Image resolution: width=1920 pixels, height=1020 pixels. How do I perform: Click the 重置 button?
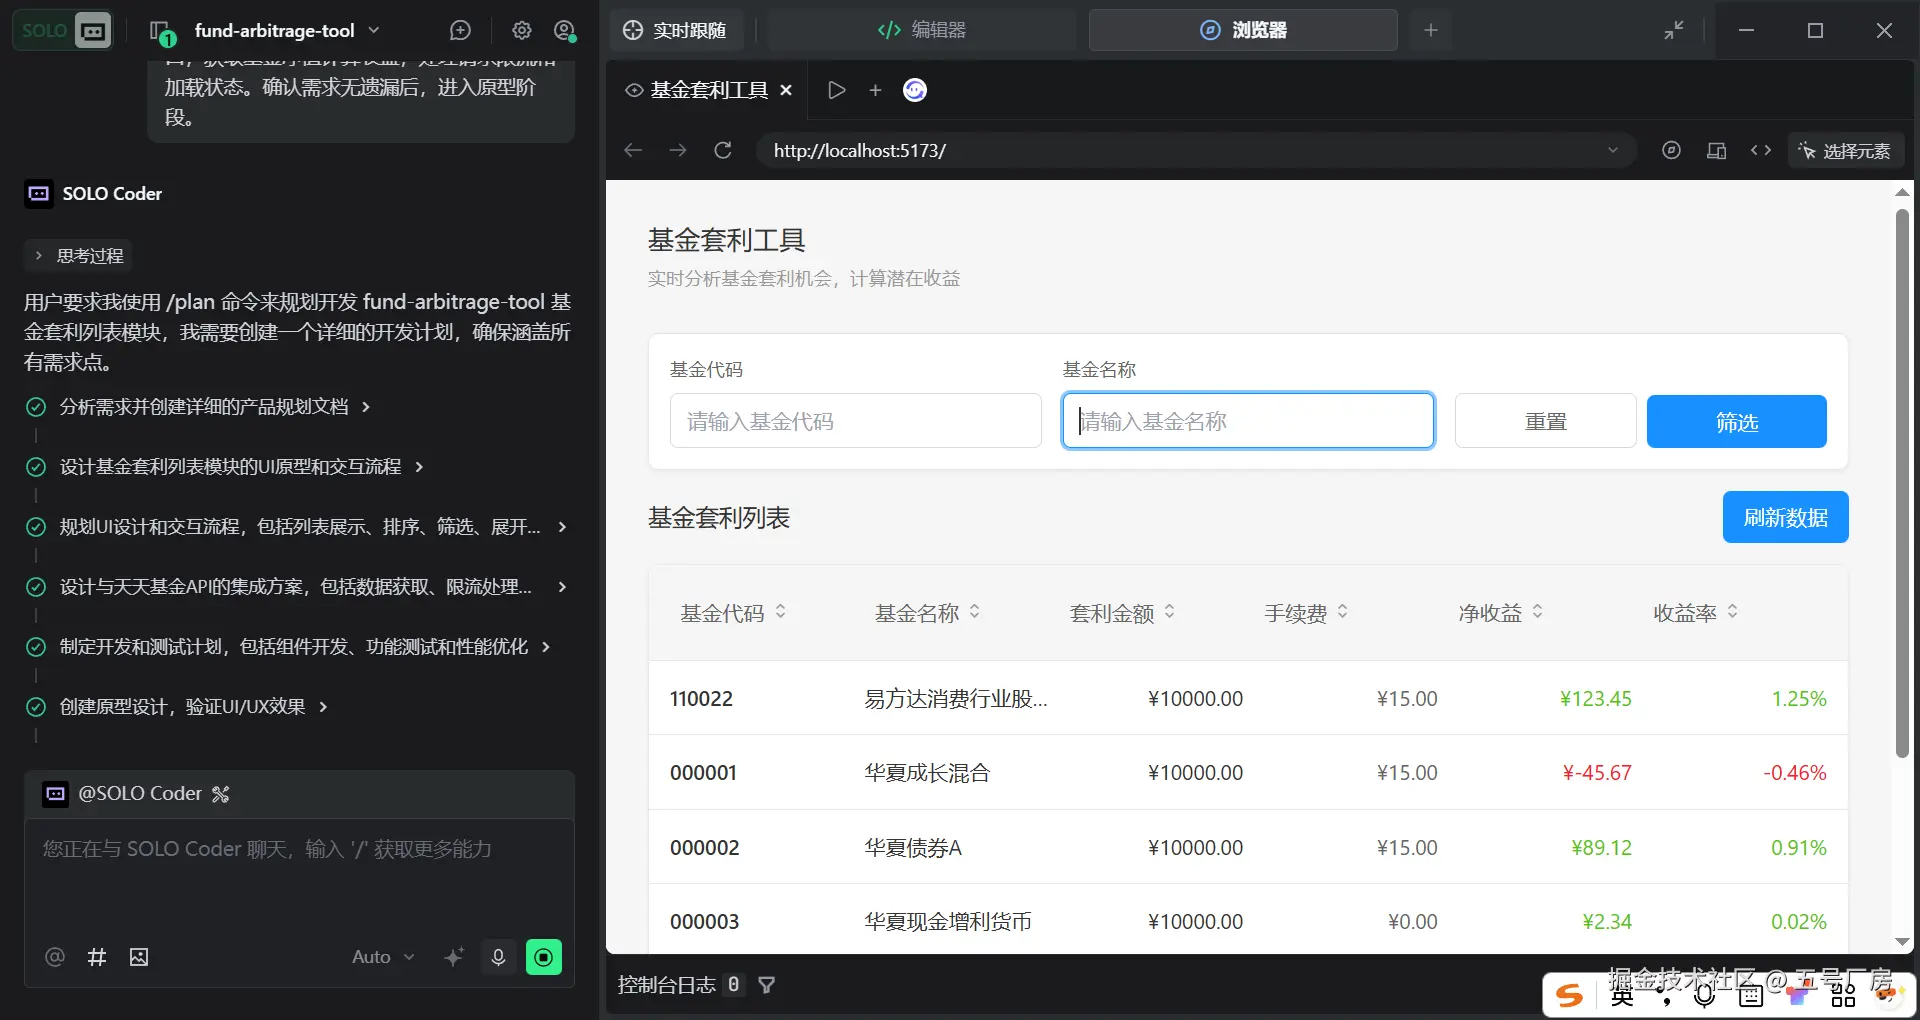pos(1546,421)
